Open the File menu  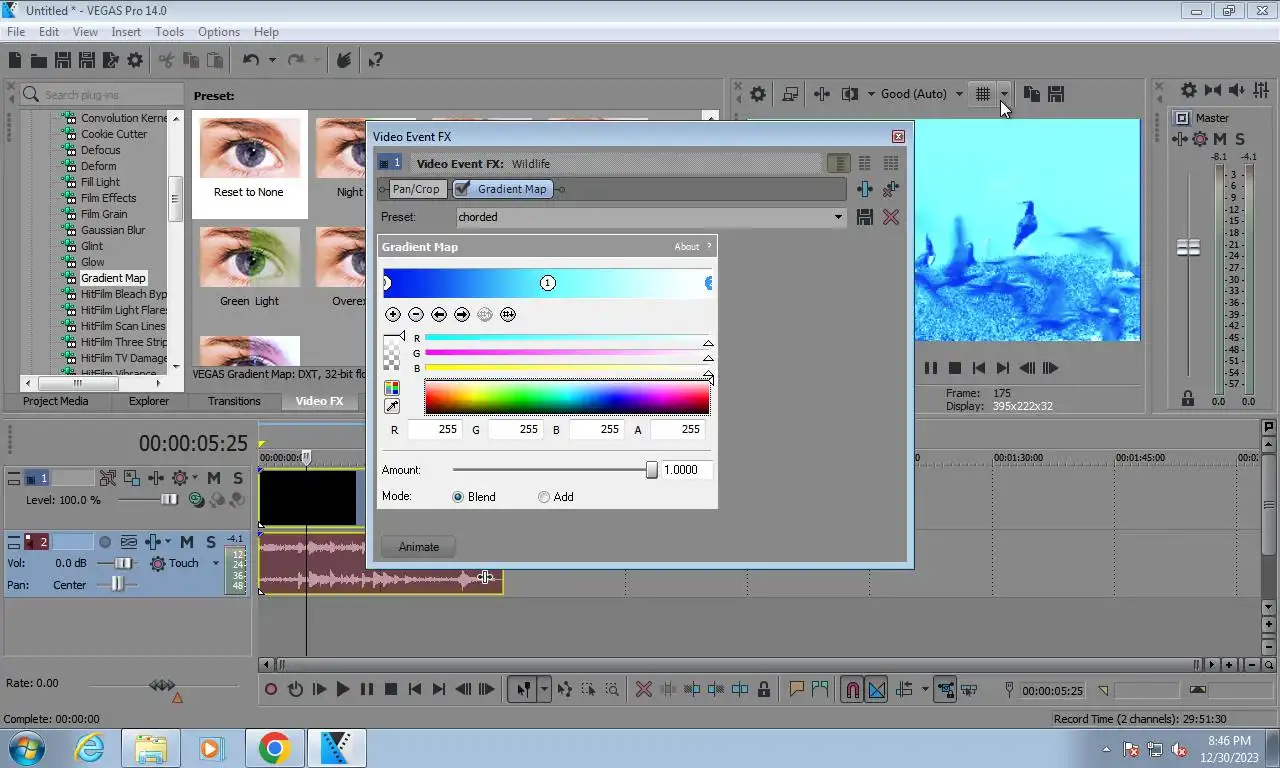16,32
